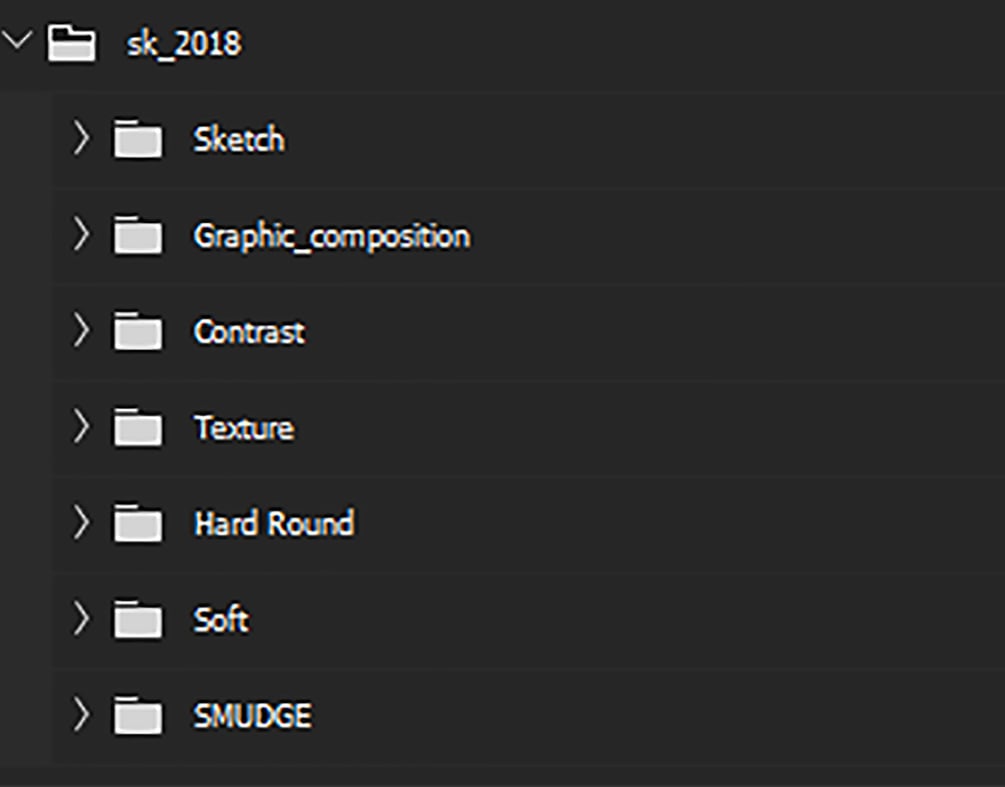
Task: Click the Hard Round folder icon
Action: pos(138,522)
